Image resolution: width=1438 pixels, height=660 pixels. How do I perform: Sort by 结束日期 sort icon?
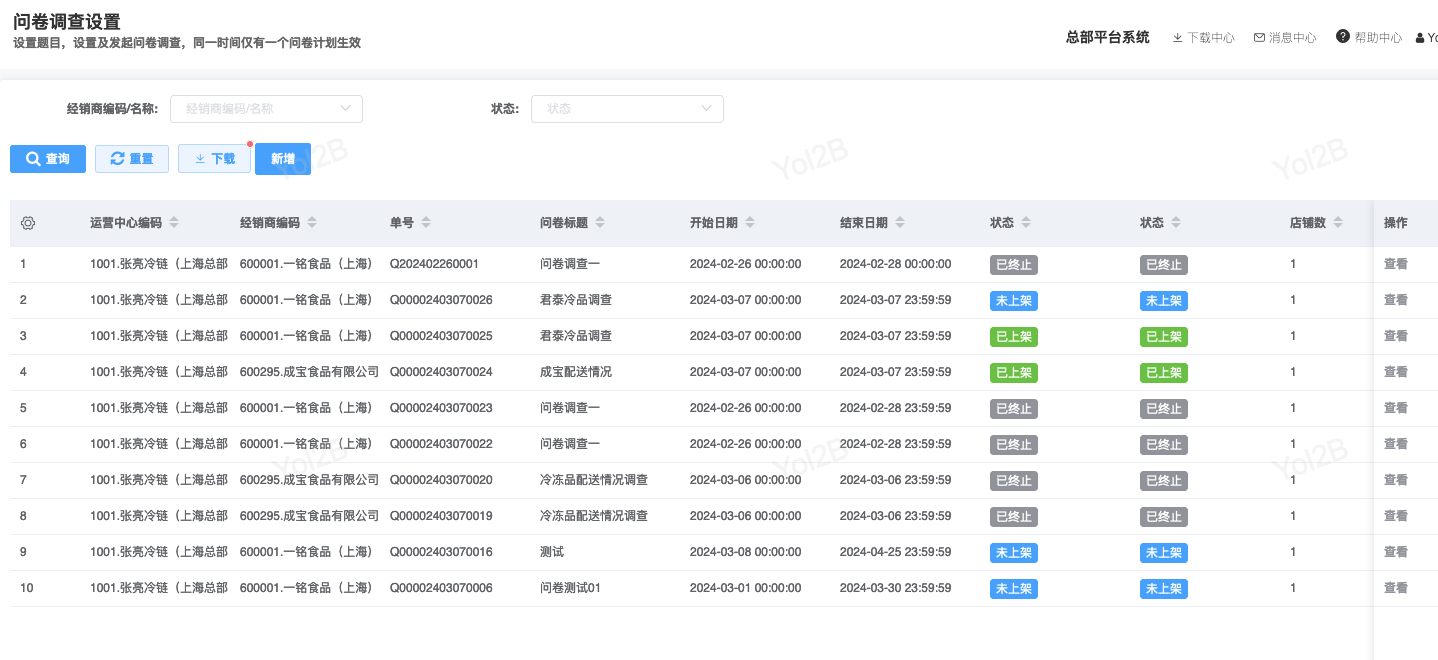tap(900, 223)
